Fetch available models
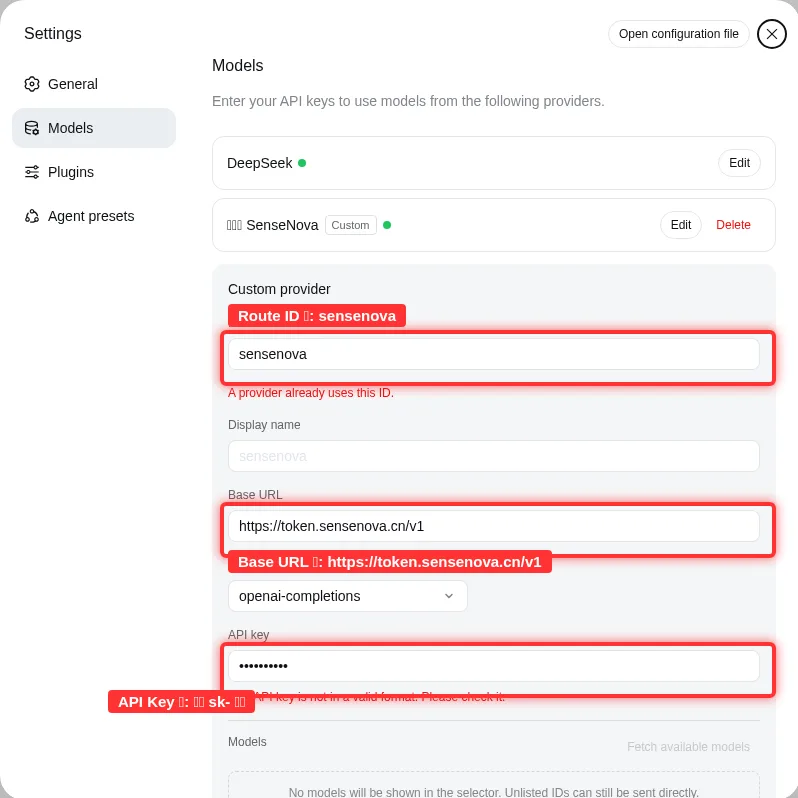The width and height of the screenshot is (798, 798). (688, 747)
